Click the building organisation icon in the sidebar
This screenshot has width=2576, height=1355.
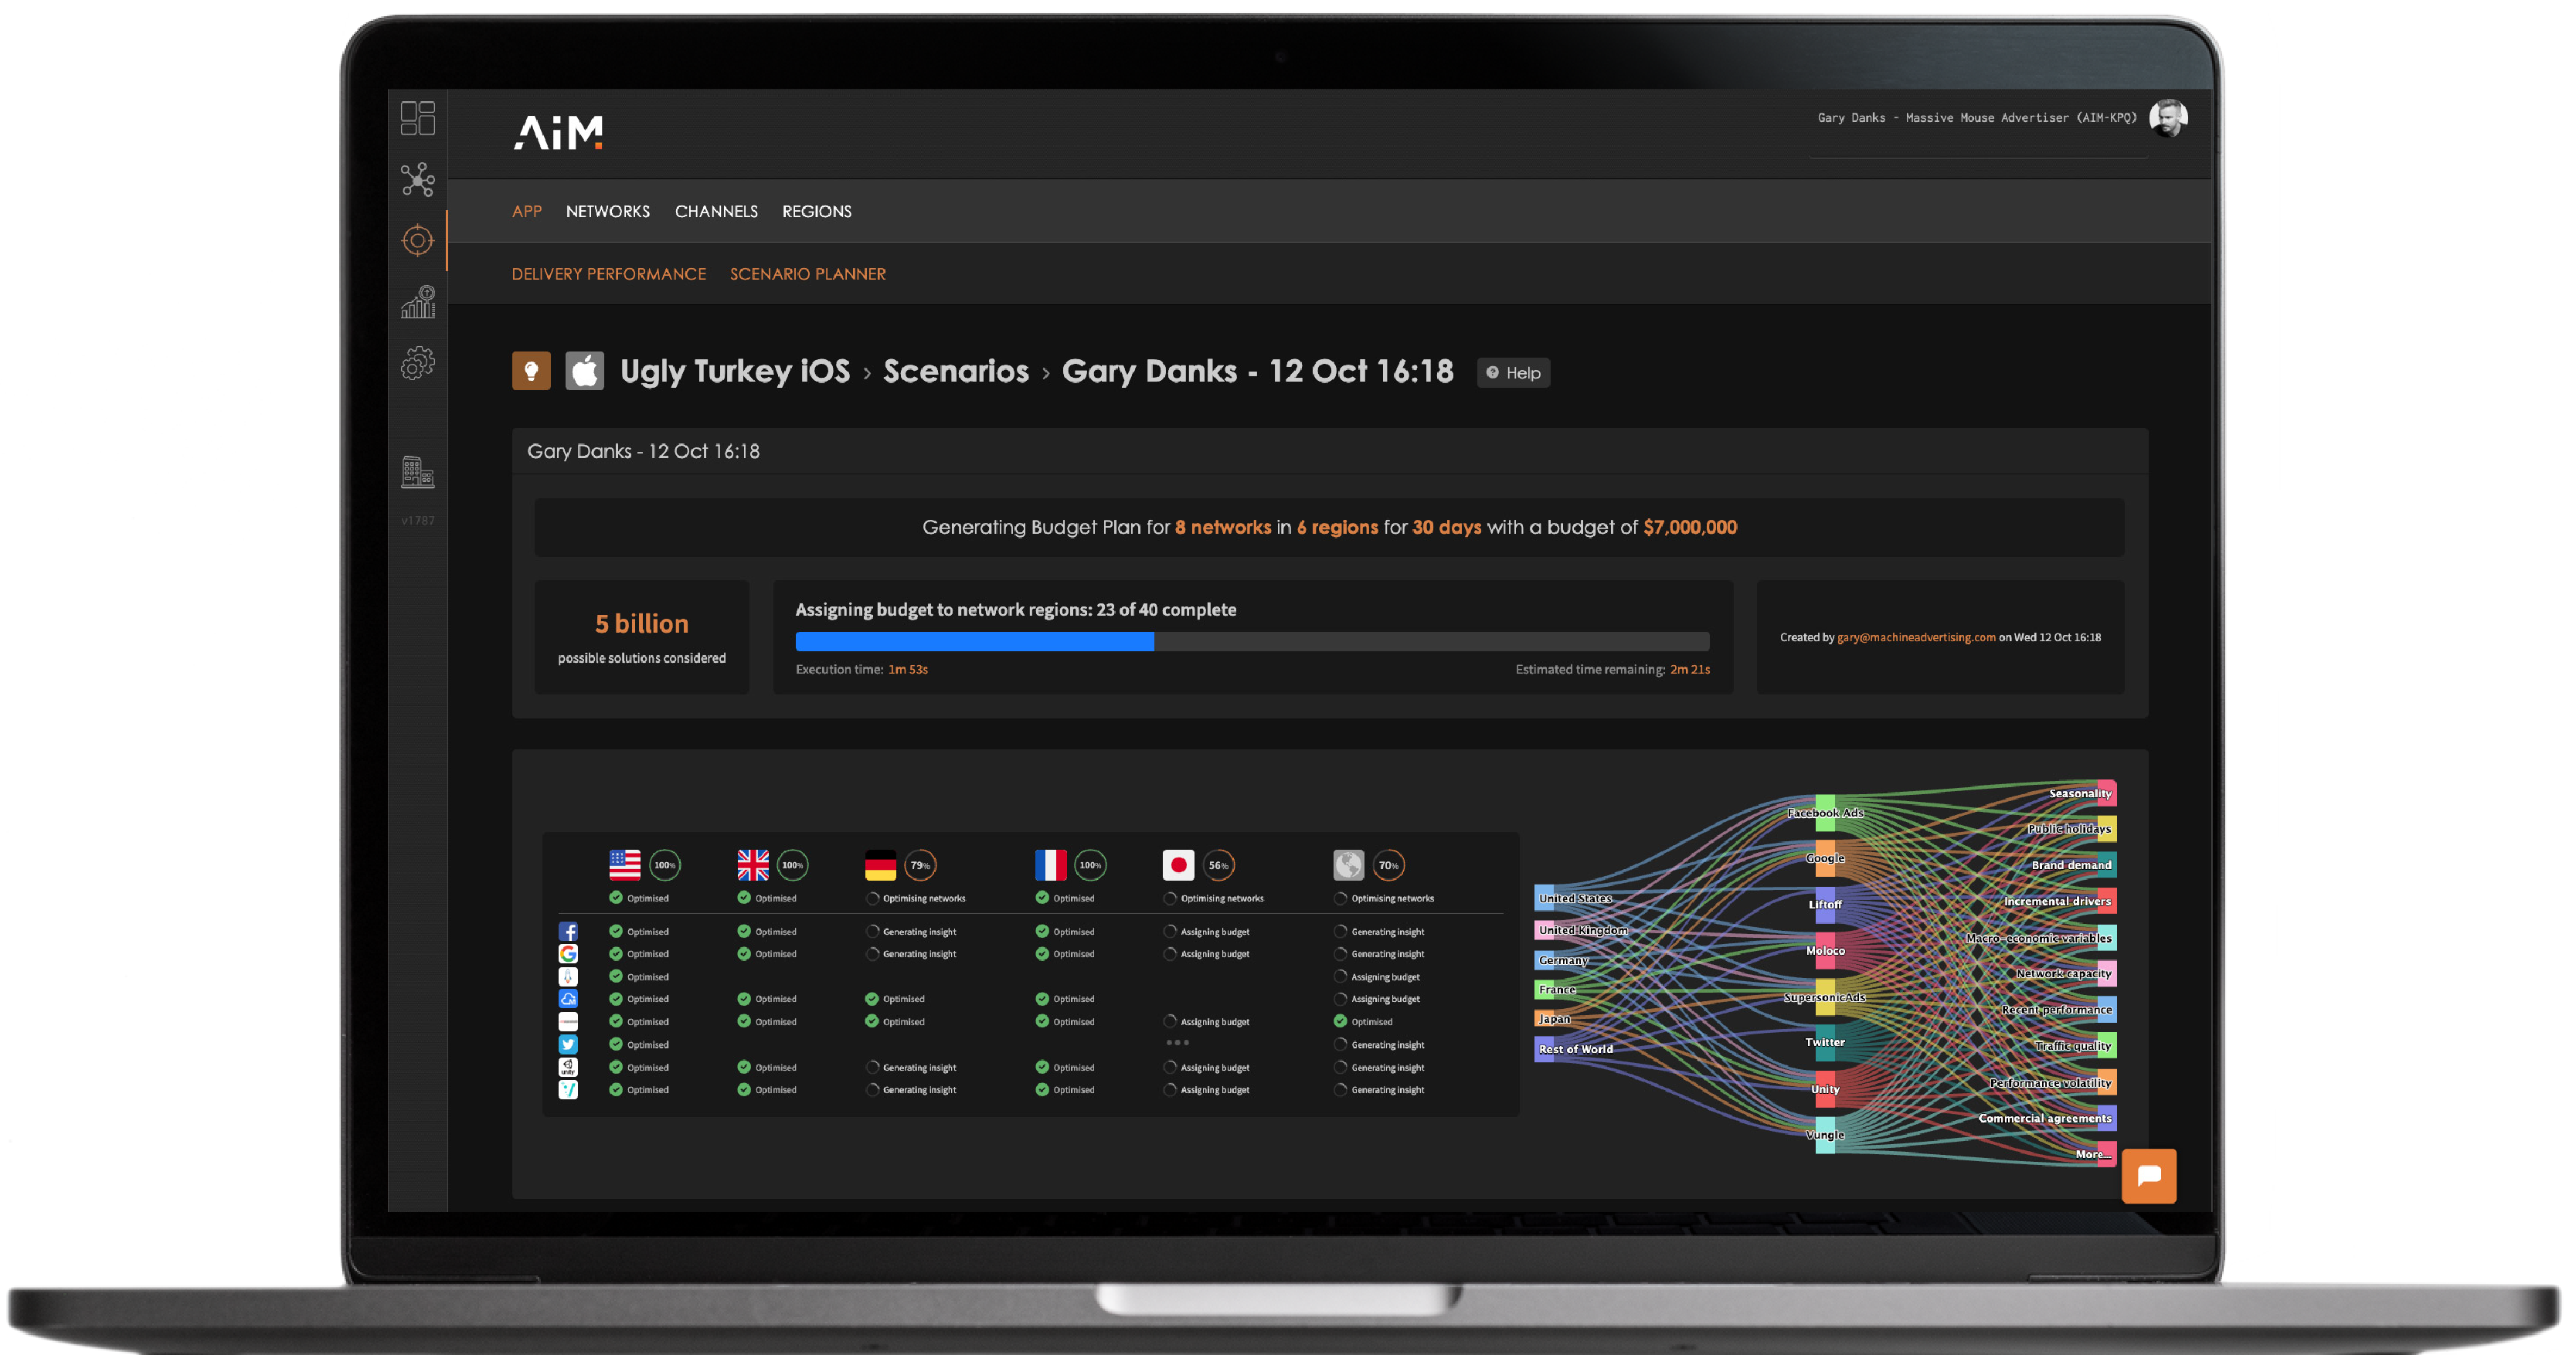[x=418, y=472]
